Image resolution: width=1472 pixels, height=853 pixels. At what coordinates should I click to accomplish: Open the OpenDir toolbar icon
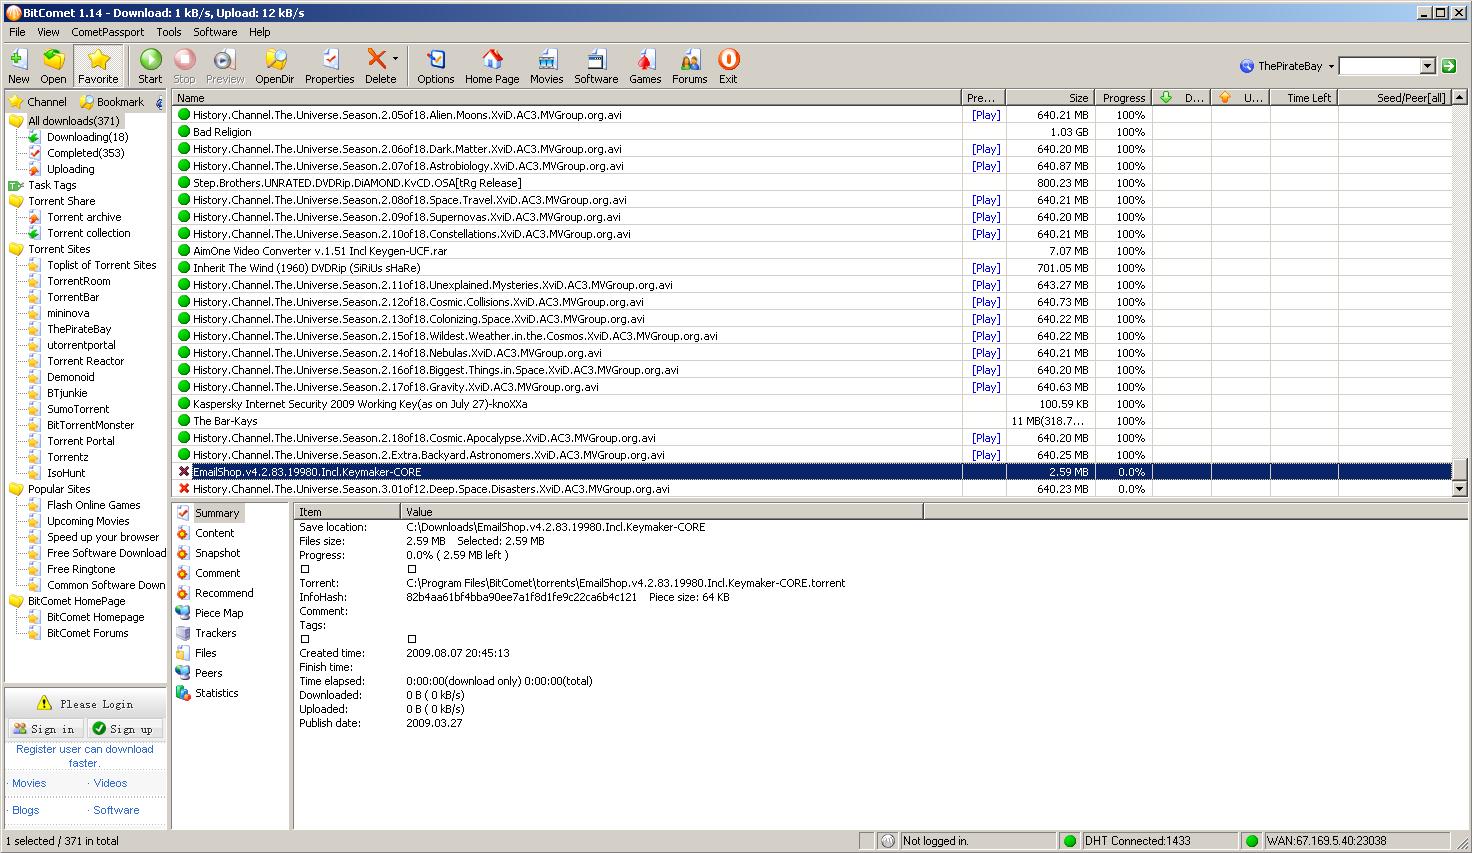pyautogui.click(x=274, y=66)
